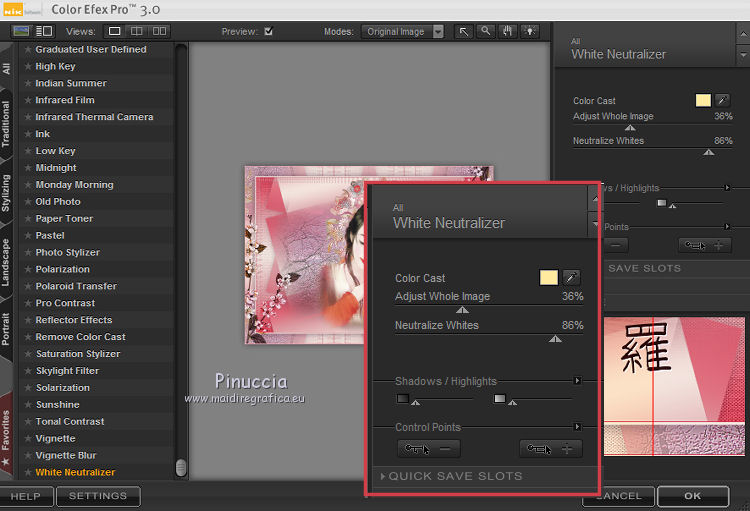The height and width of the screenshot is (511, 750).
Task: Expand Points section arrow in right-hand panel
Action: (x=727, y=226)
